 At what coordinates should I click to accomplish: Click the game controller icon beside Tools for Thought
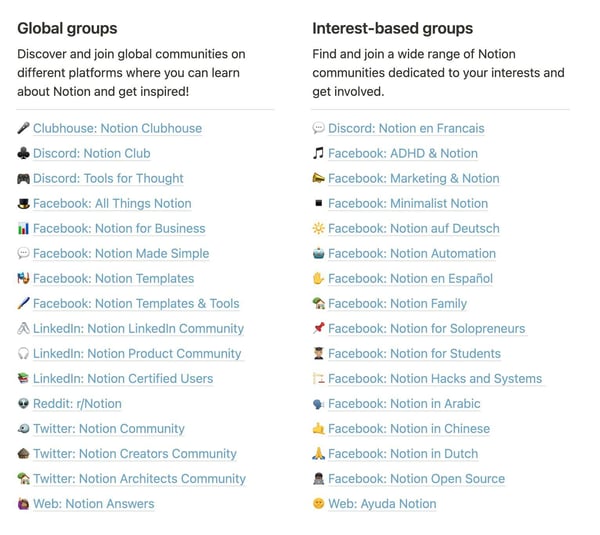(x=23, y=178)
